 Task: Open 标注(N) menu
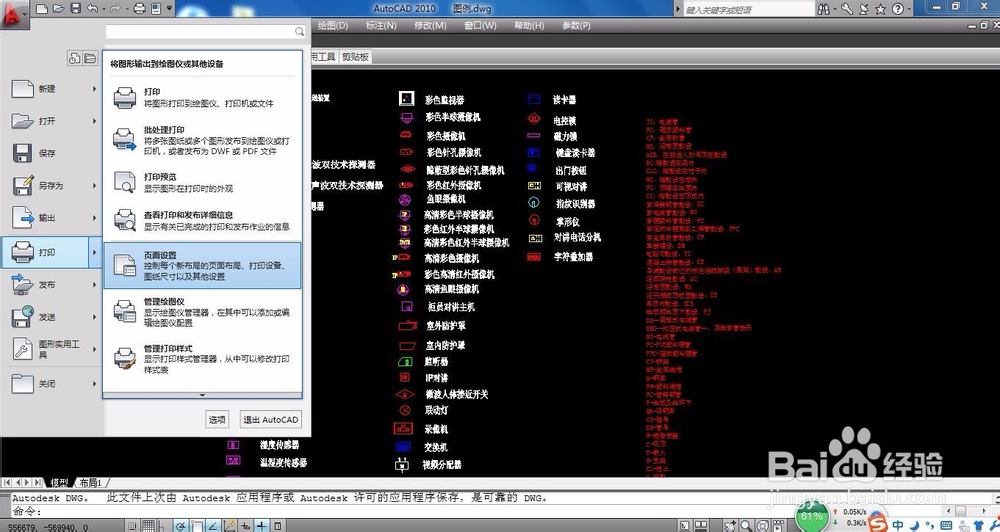coord(381,26)
